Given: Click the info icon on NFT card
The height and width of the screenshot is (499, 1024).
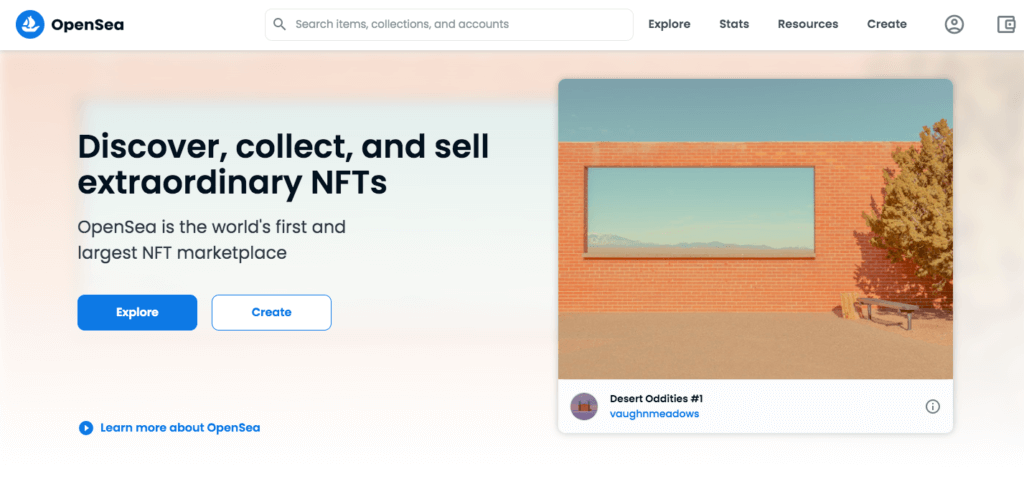Looking at the screenshot, I should coord(933,406).
